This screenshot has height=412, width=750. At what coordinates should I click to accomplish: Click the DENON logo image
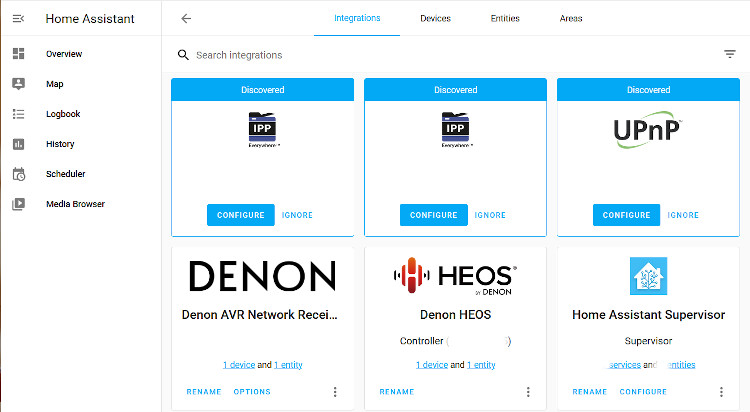click(263, 276)
